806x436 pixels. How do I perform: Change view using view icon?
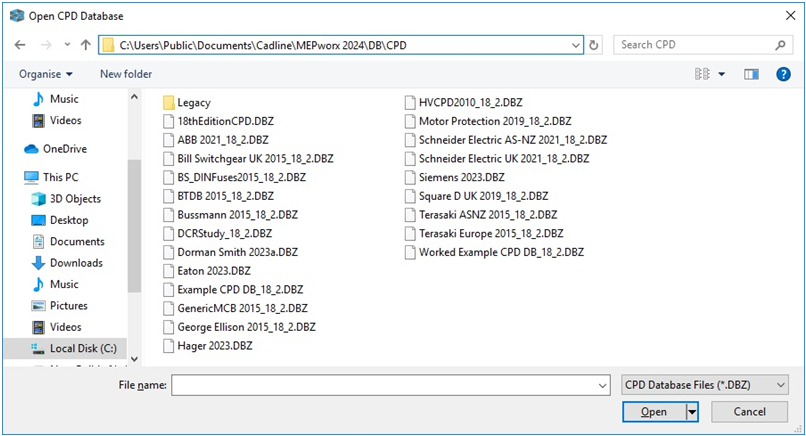[702, 74]
